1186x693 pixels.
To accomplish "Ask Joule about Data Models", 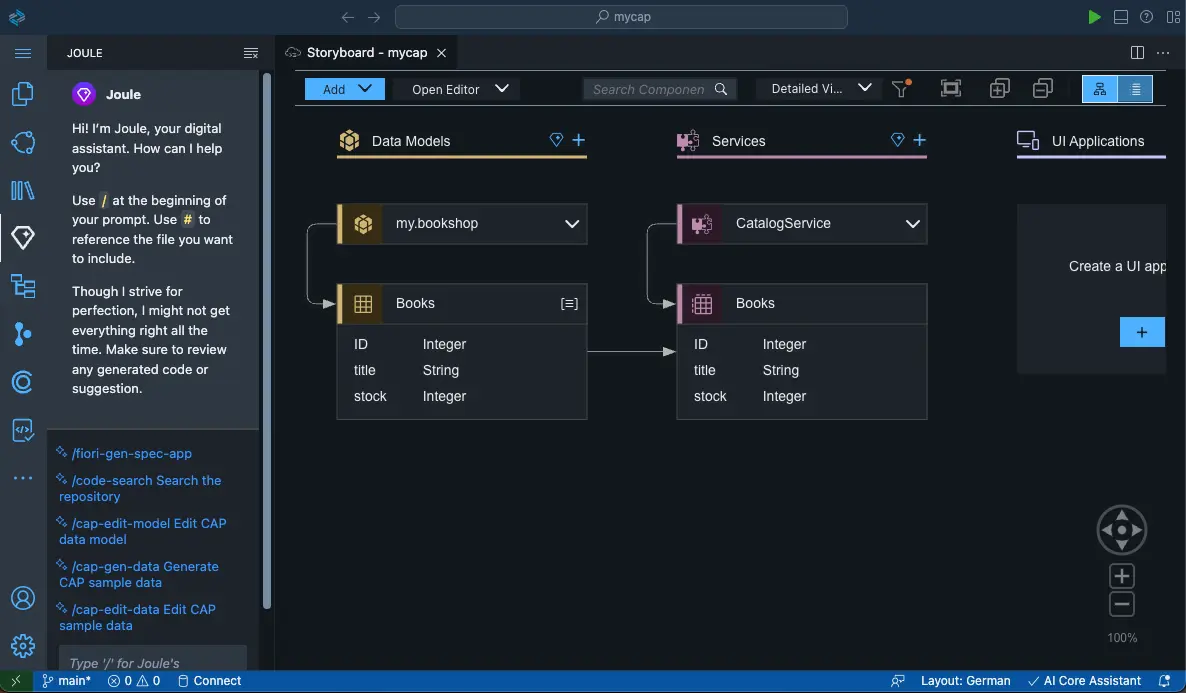I will tap(556, 140).
